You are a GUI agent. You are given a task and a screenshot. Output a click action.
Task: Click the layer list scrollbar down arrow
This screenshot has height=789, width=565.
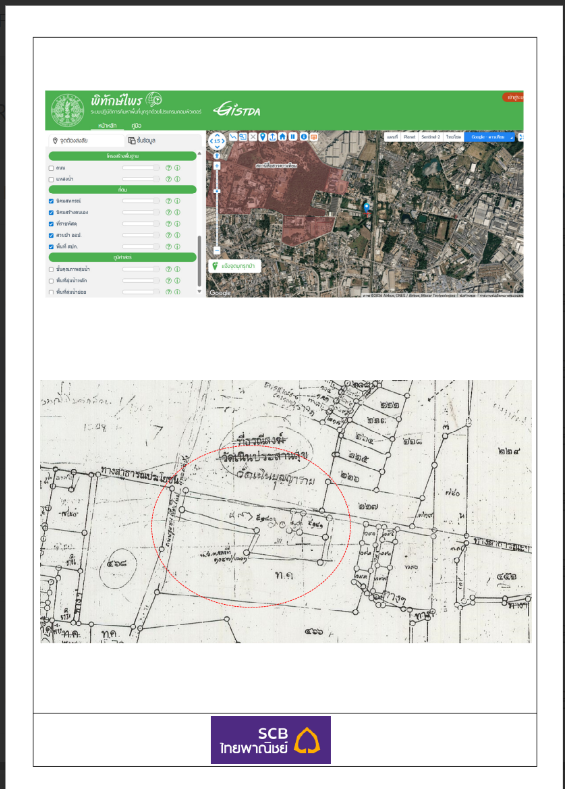coord(199,291)
